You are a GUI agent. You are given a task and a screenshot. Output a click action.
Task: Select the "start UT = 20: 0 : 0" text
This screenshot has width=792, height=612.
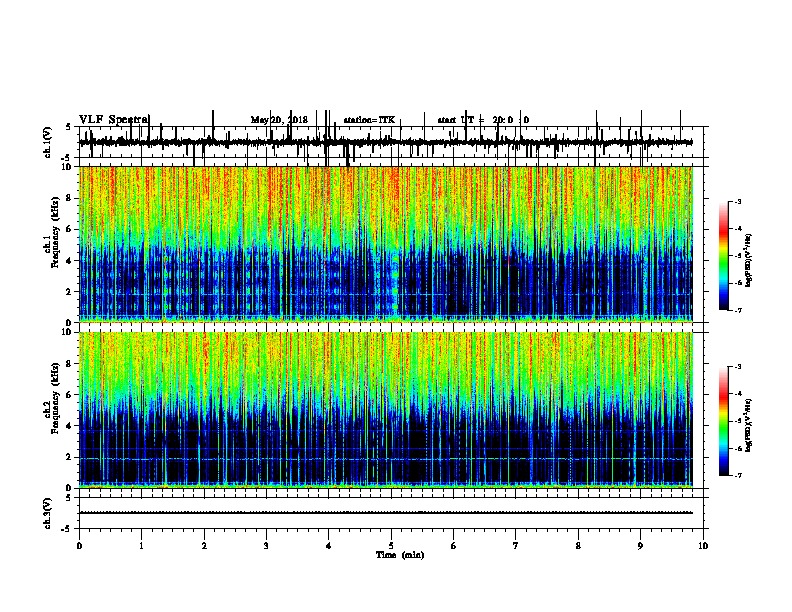483,120
